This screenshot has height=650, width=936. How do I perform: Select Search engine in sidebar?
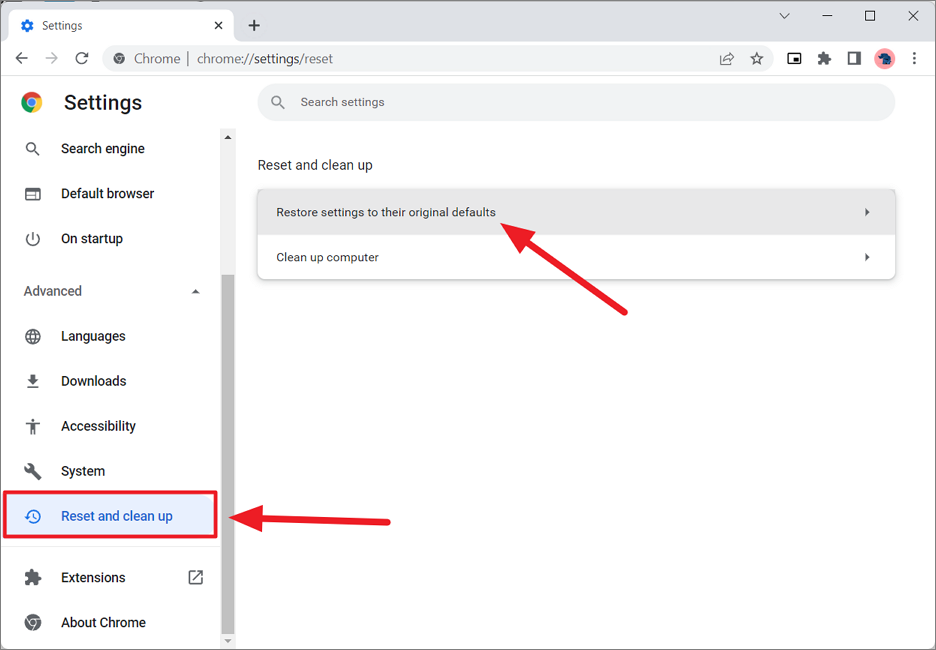(x=102, y=149)
